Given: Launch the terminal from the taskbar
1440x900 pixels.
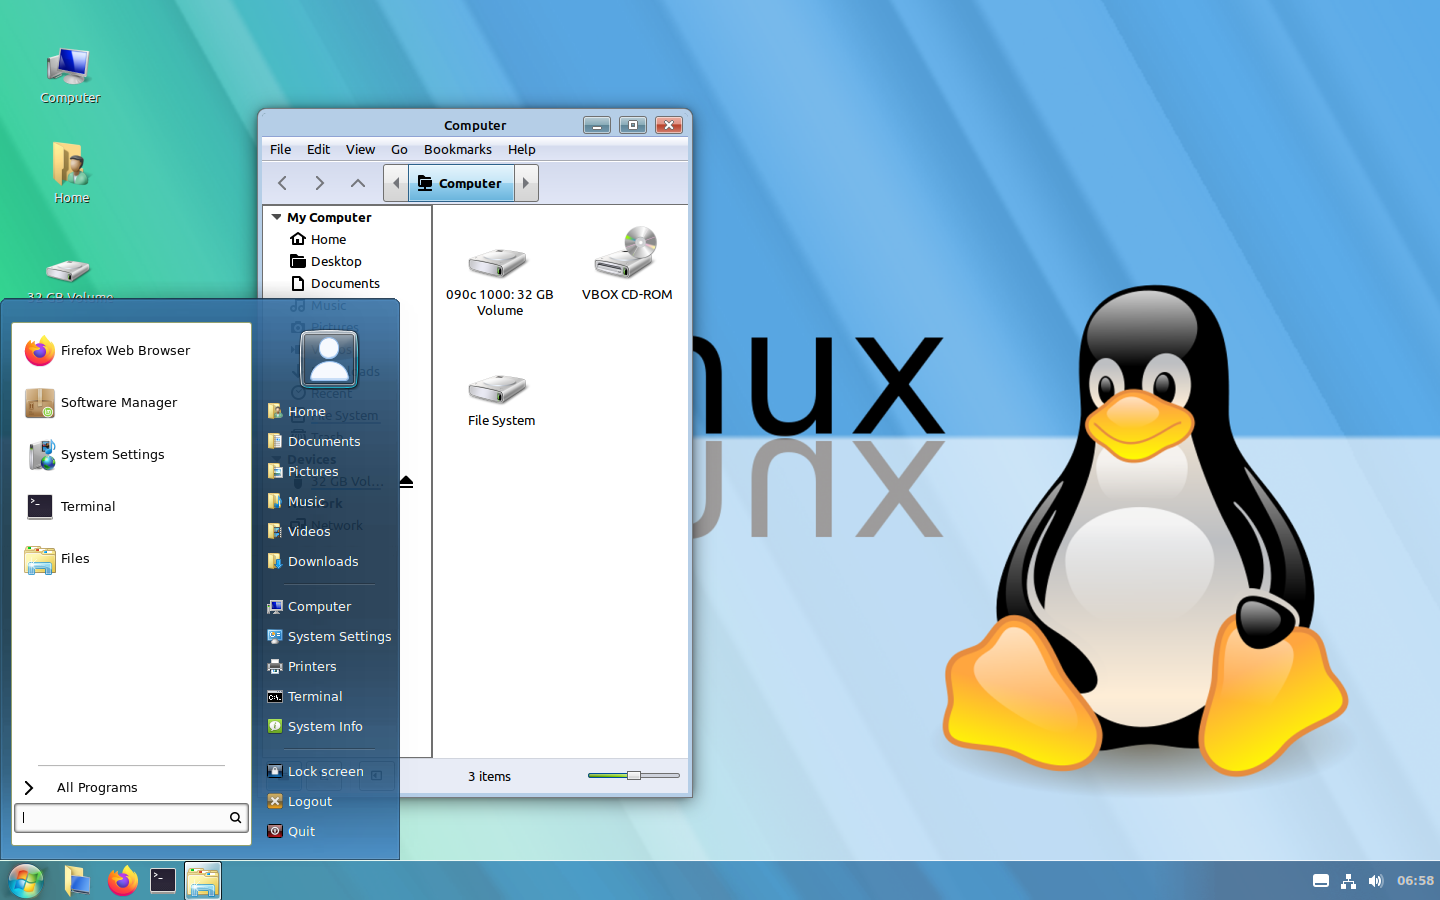Looking at the screenshot, I should click(x=163, y=881).
